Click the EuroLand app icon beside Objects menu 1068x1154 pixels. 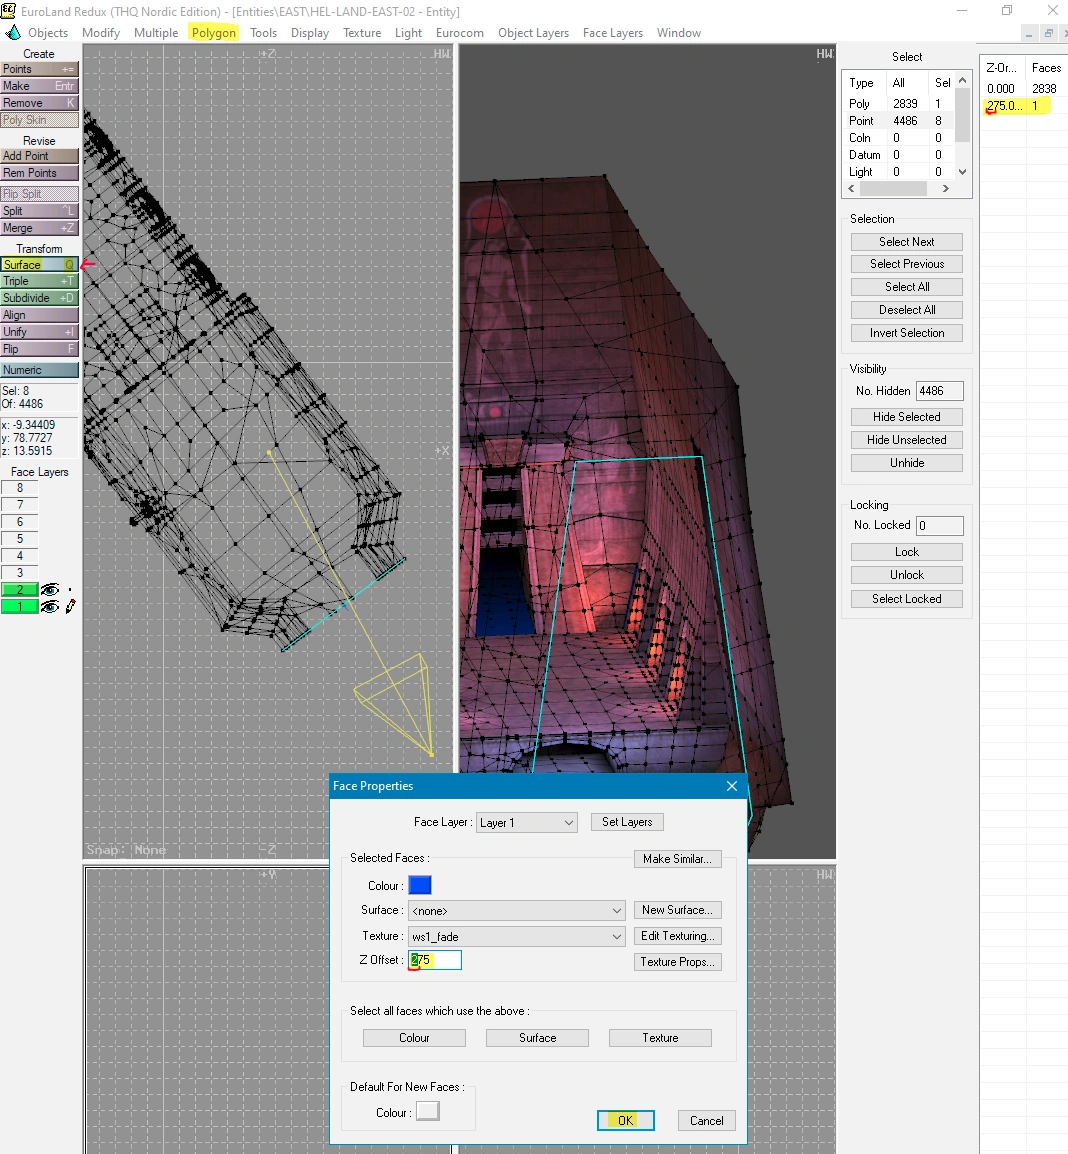(13, 32)
